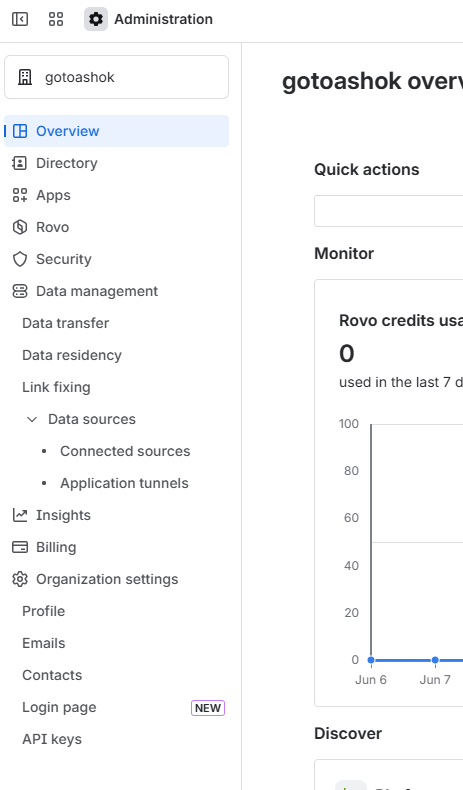Click the Rovo credits usage heading
463x790 pixels.
tap(401, 320)
